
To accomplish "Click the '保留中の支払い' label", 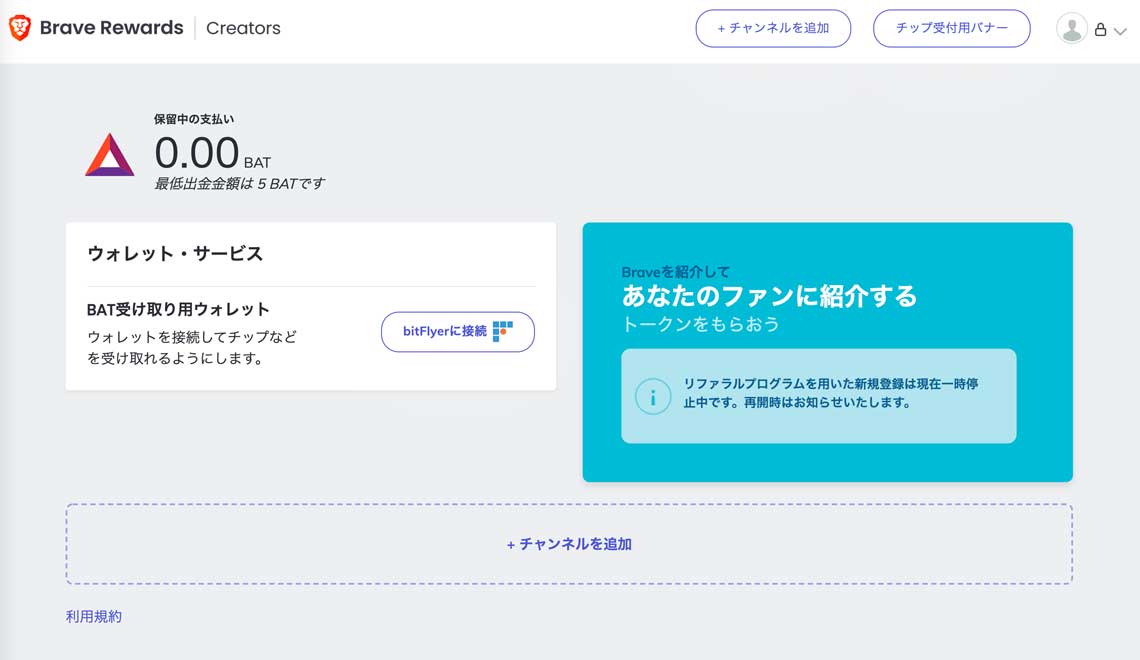I will pos(194,119).
